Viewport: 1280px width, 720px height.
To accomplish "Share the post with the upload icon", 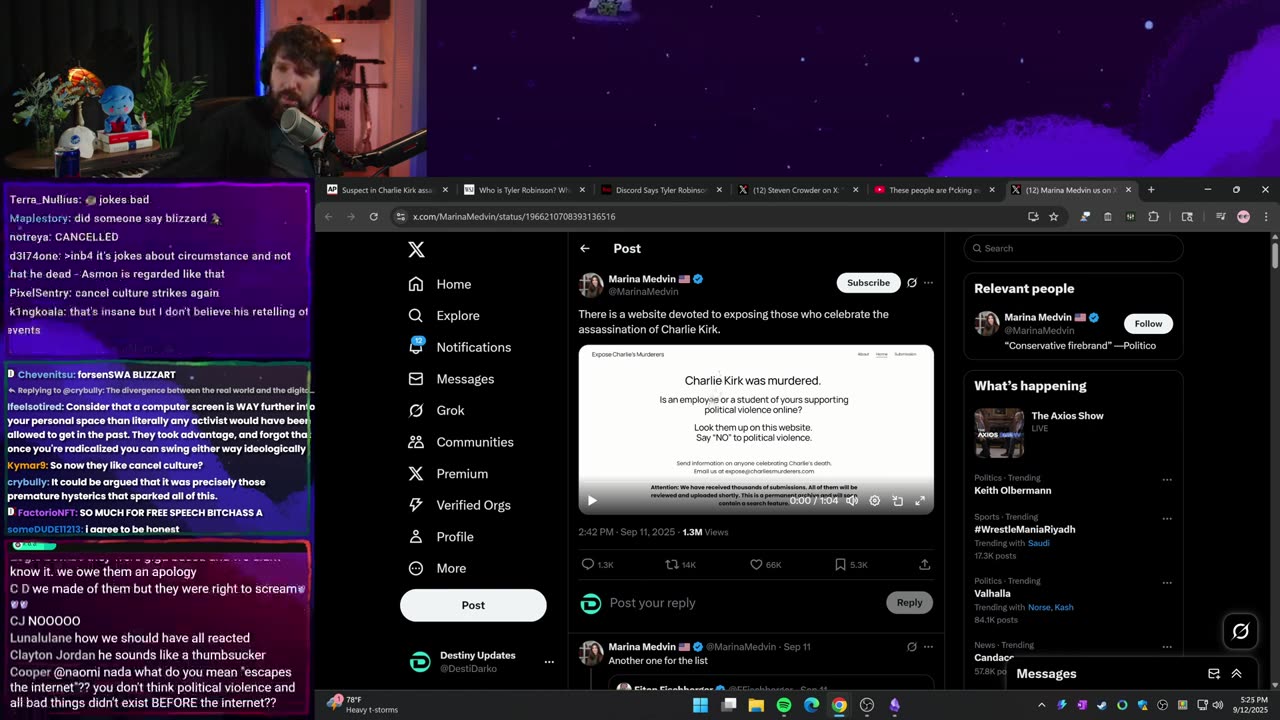I will pos(925,565).
